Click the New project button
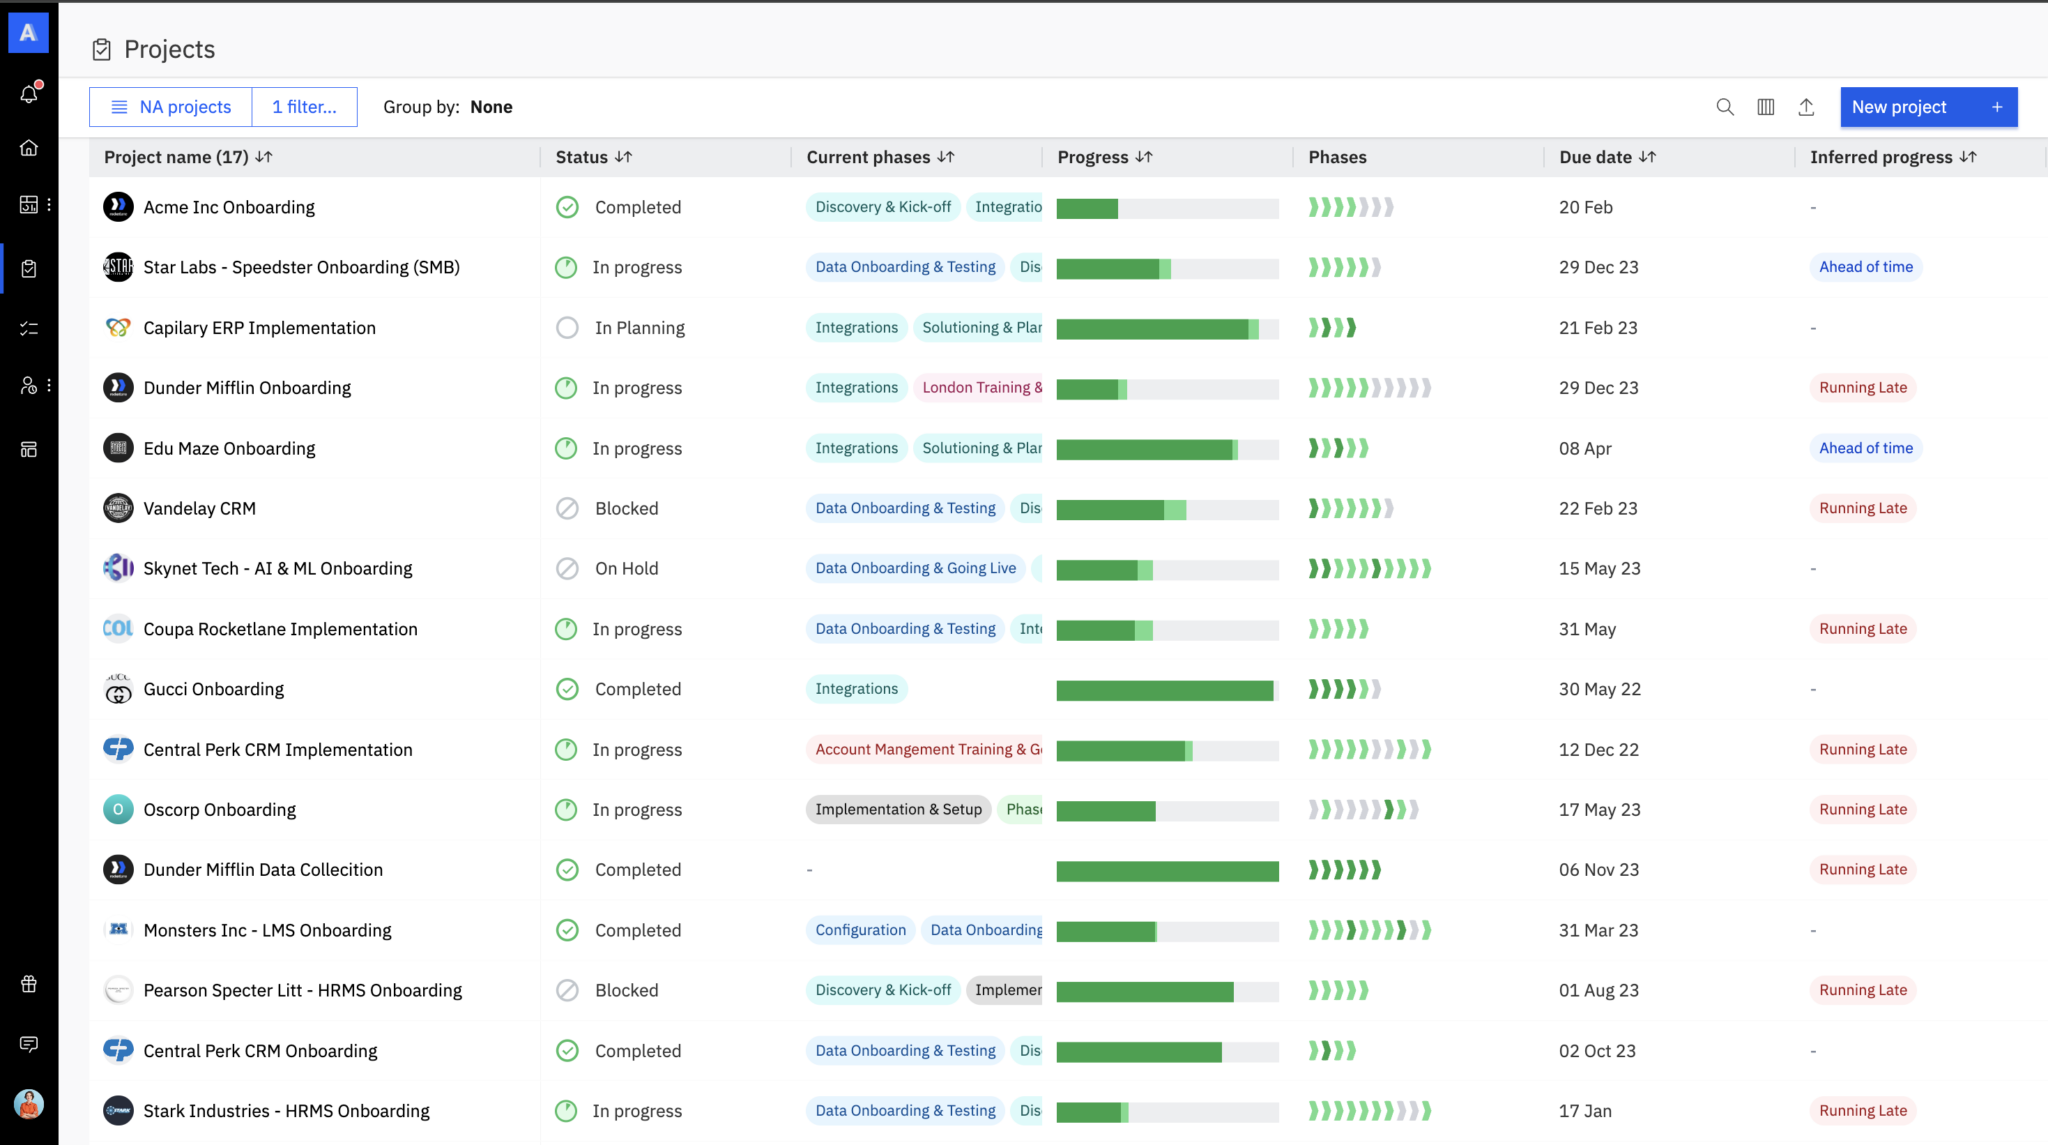The width and height of the screenshot is (2048, 1145). (x=1928, y=107)
